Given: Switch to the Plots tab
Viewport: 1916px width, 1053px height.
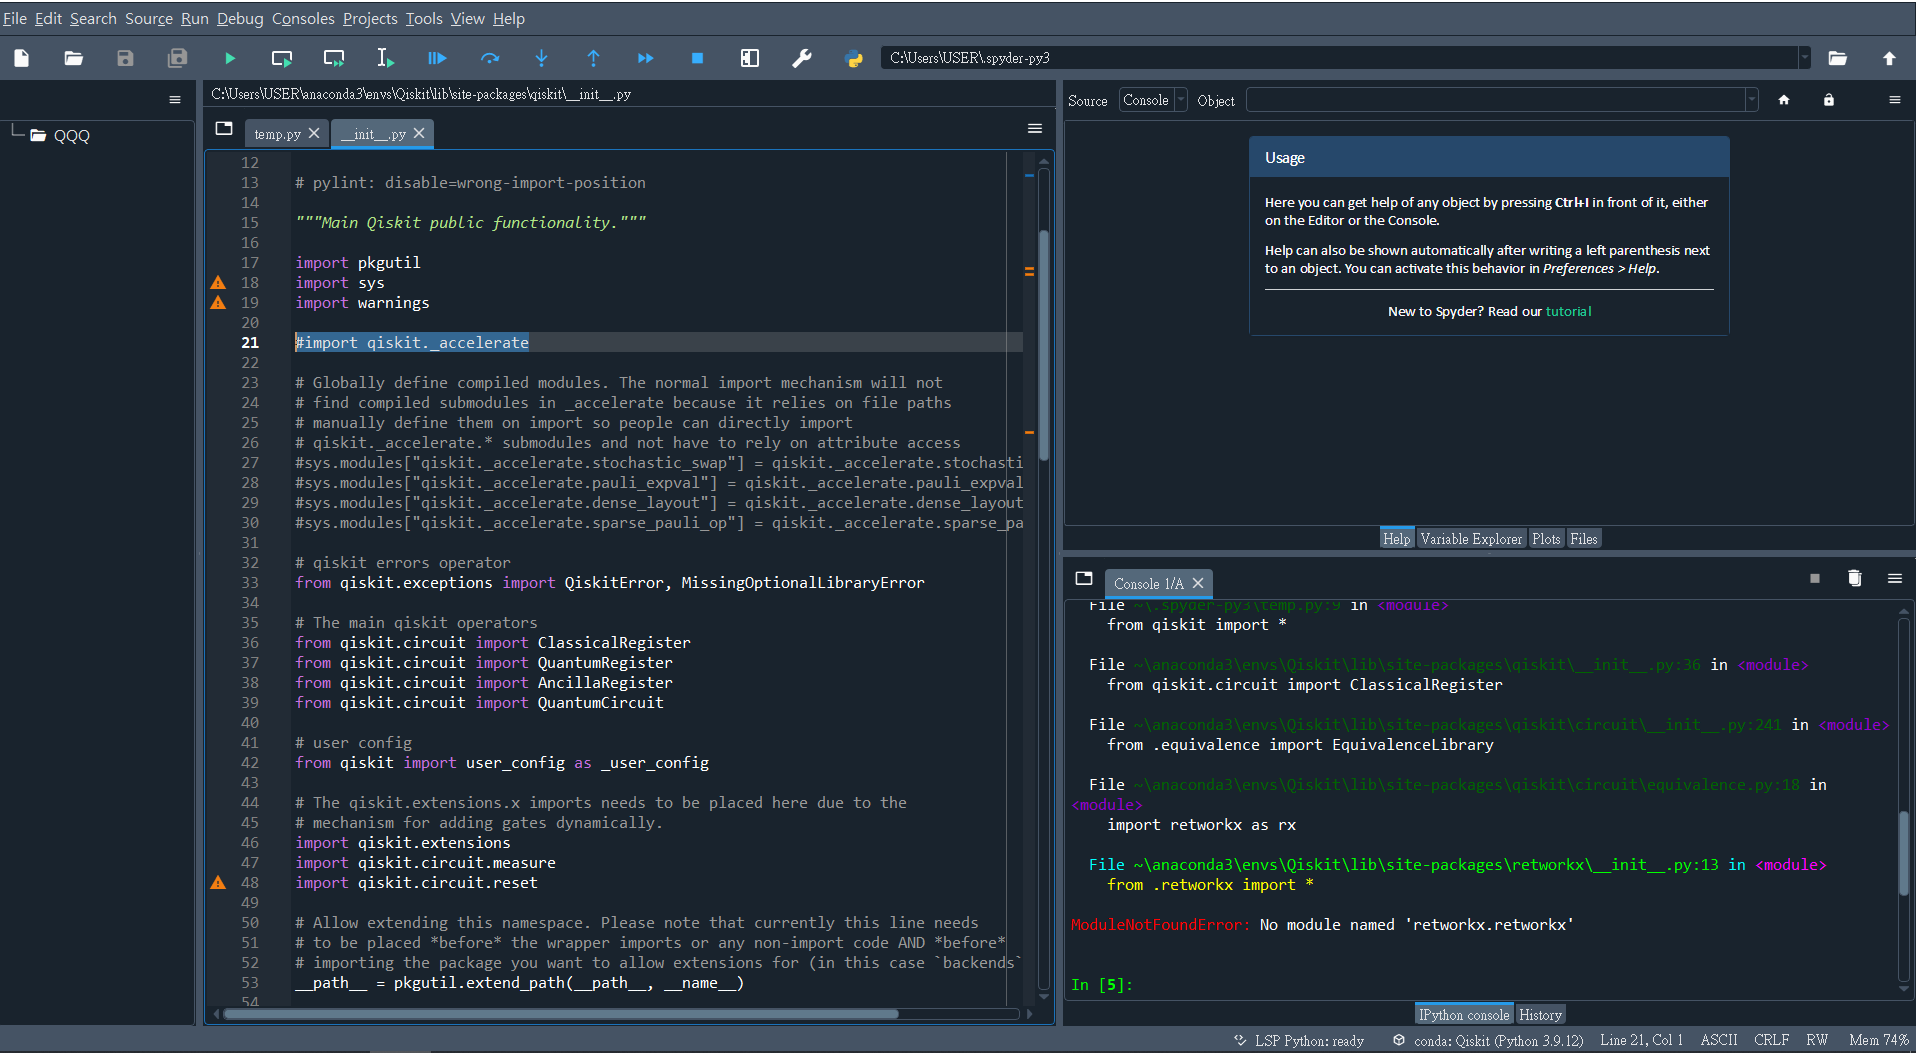Looking at the screenshot, I should point(1546,539).
